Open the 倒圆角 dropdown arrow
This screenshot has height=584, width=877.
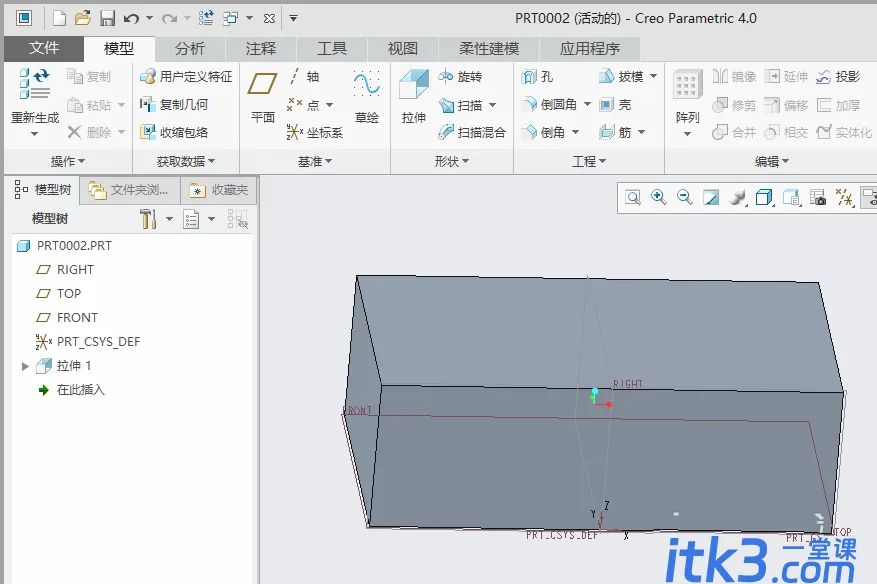pyautogui.click(x=587, y=105)
